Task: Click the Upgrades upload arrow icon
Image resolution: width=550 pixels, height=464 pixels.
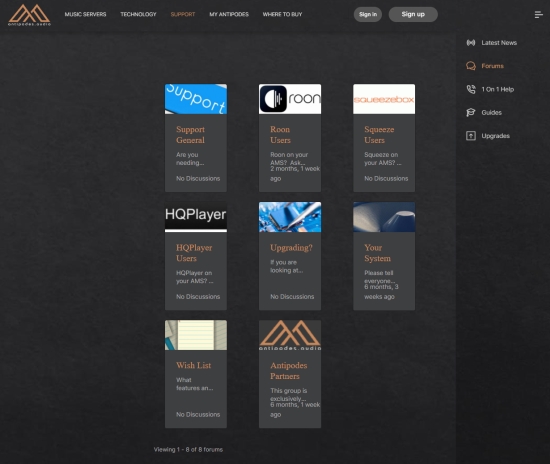Action: pyautogui.click(x=471, y=136)
